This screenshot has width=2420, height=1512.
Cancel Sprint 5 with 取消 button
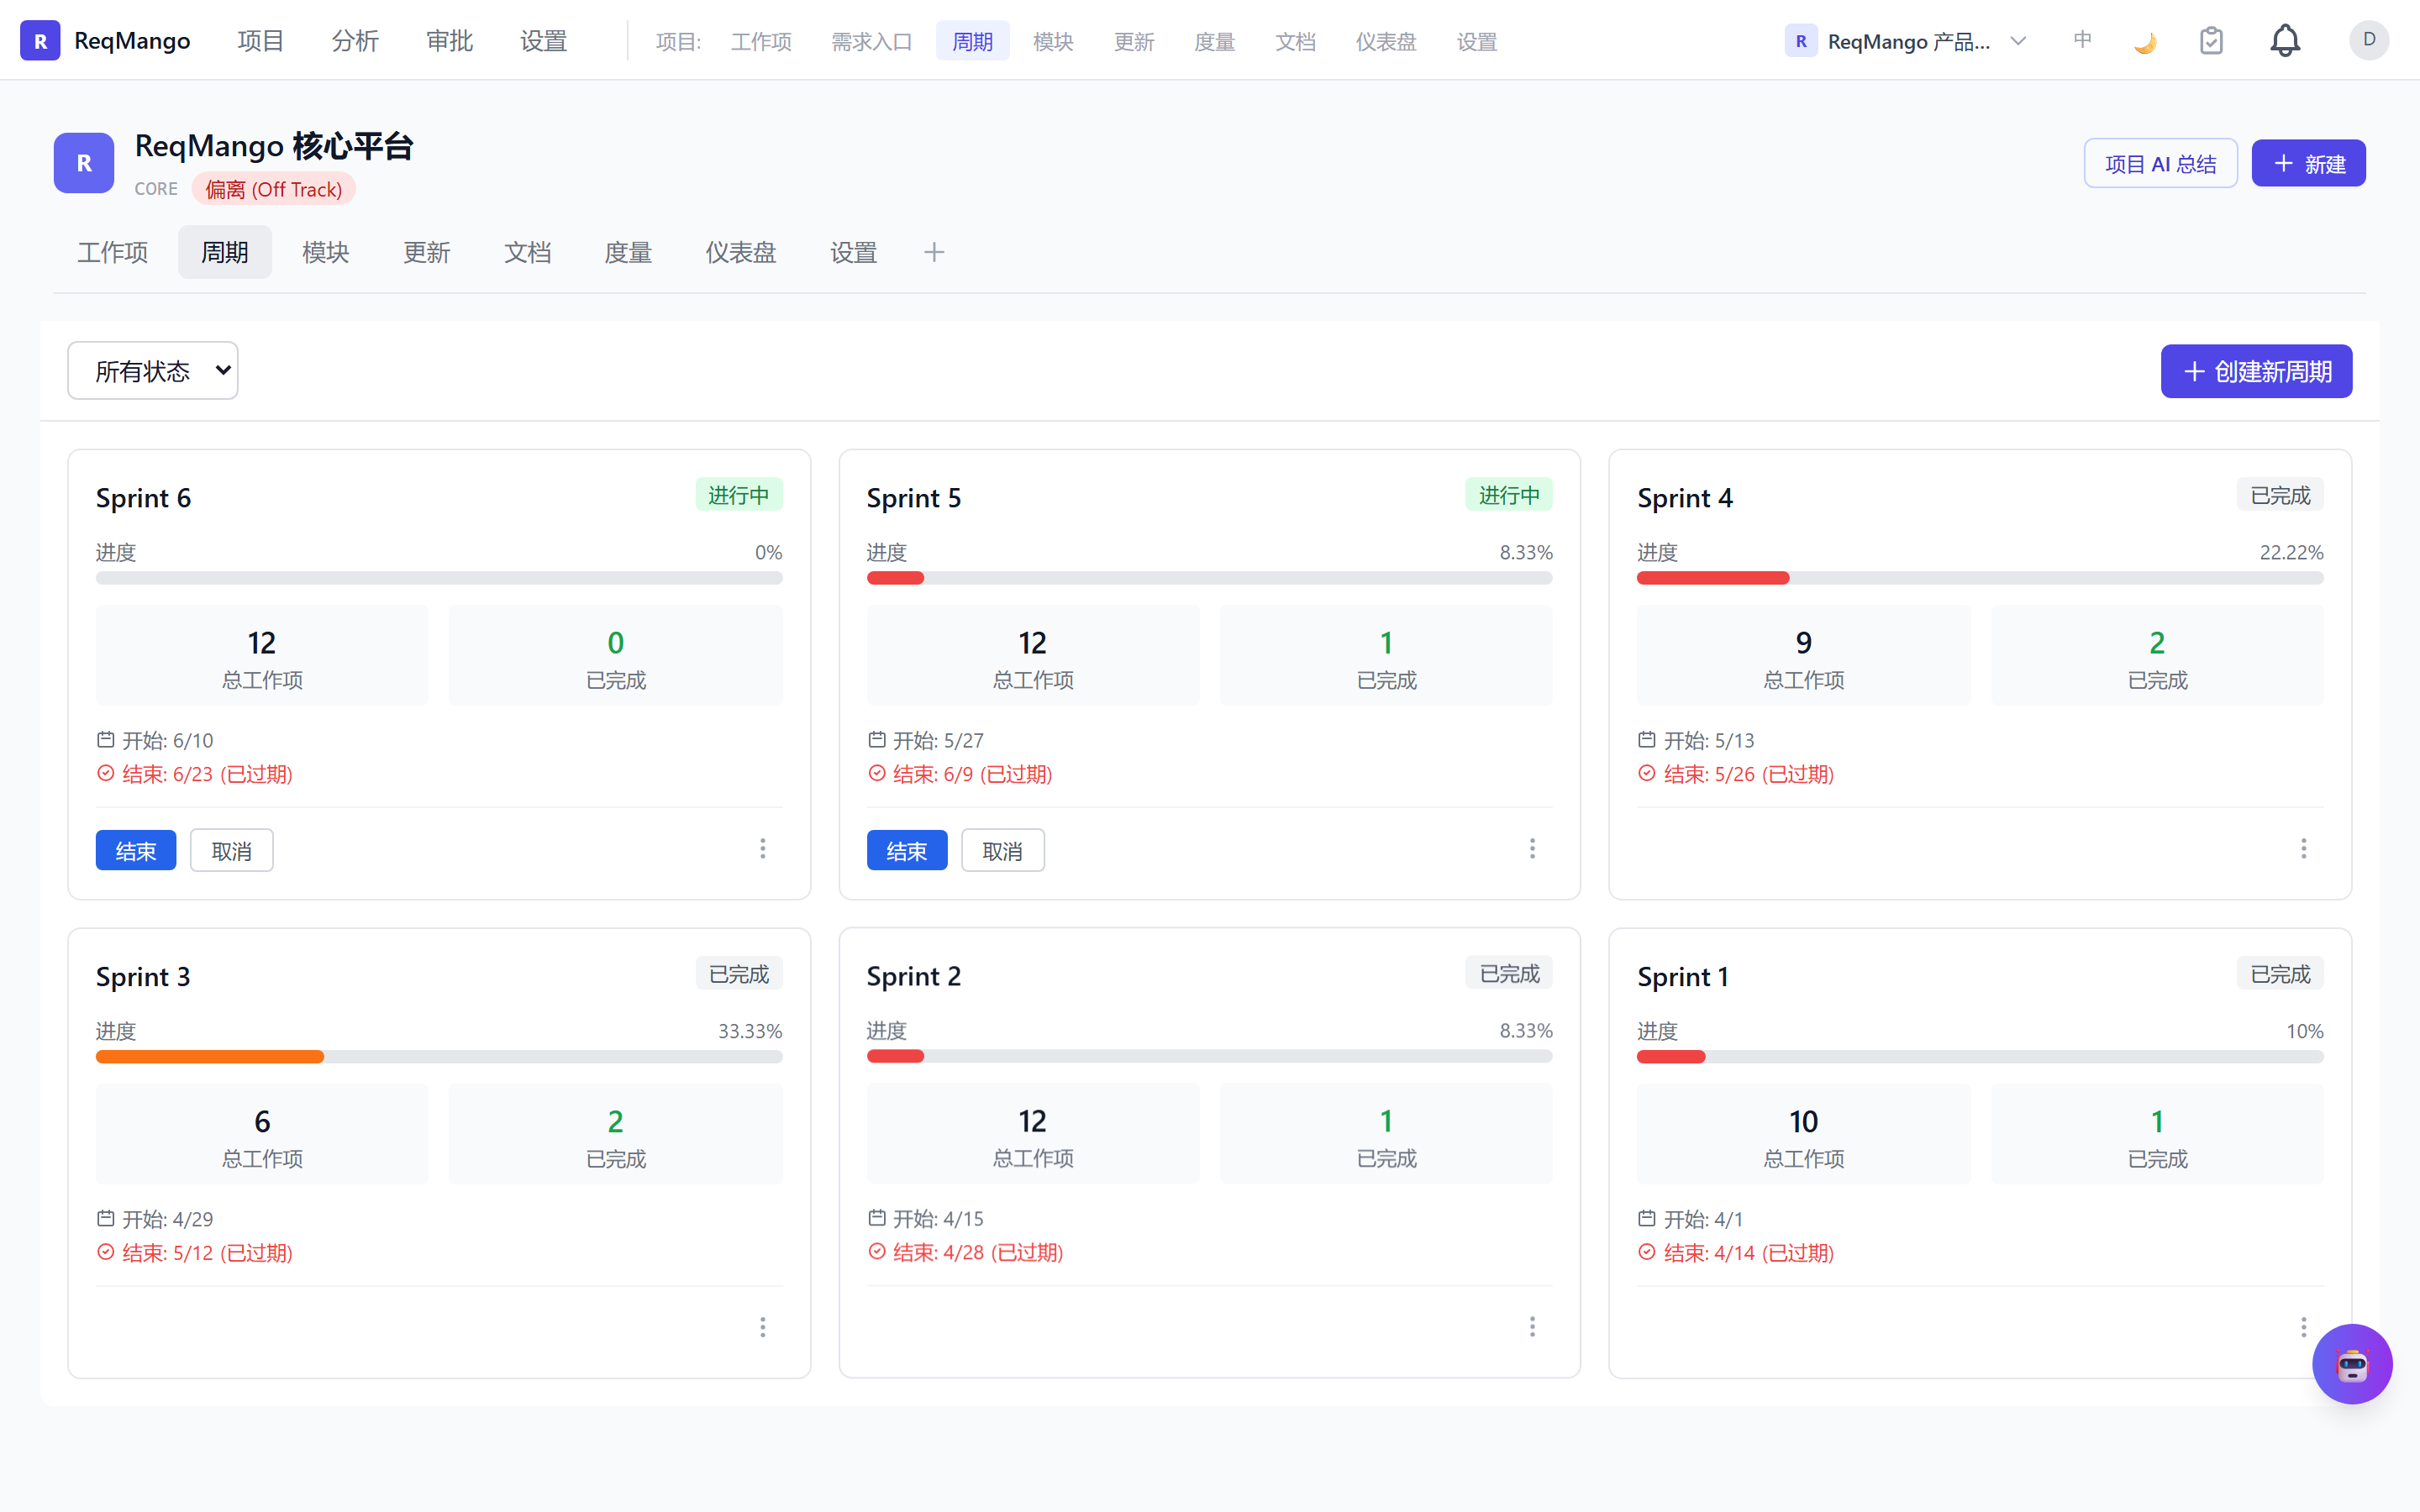1003,850
